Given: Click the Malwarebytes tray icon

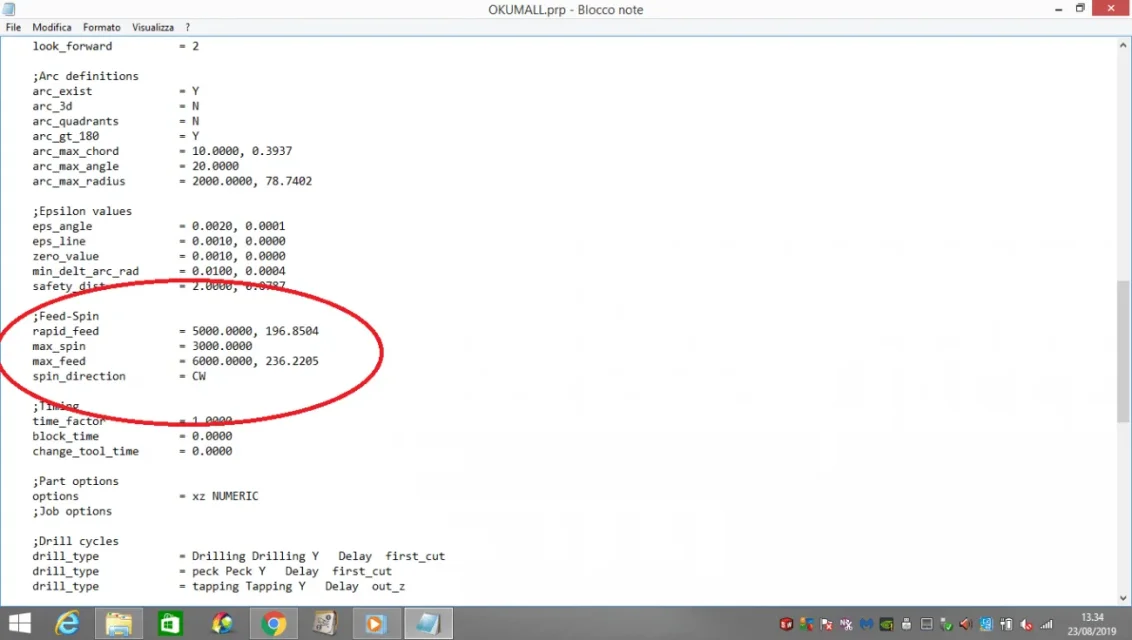Looking at the screenshot, I should coord(866,625).
